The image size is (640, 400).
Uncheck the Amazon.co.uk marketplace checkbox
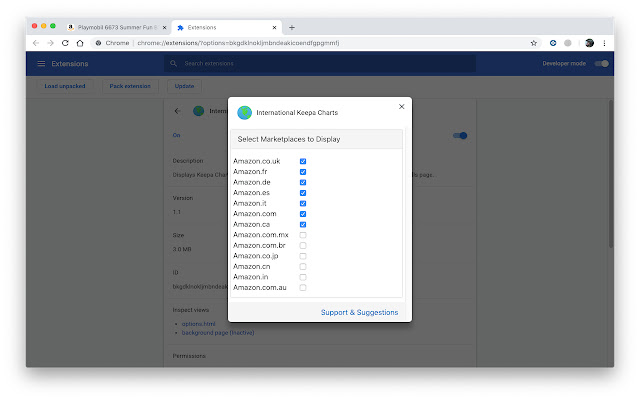(x=303, y=161)
